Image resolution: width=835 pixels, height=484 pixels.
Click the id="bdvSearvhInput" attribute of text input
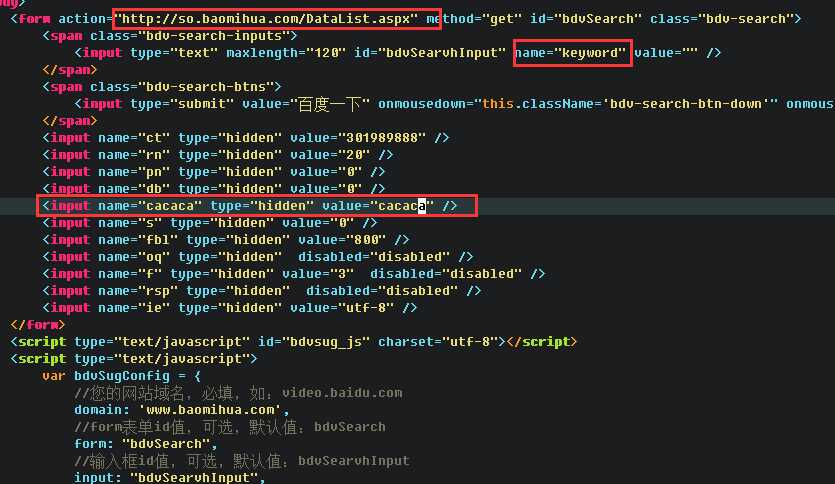click(x=429, y=53)
